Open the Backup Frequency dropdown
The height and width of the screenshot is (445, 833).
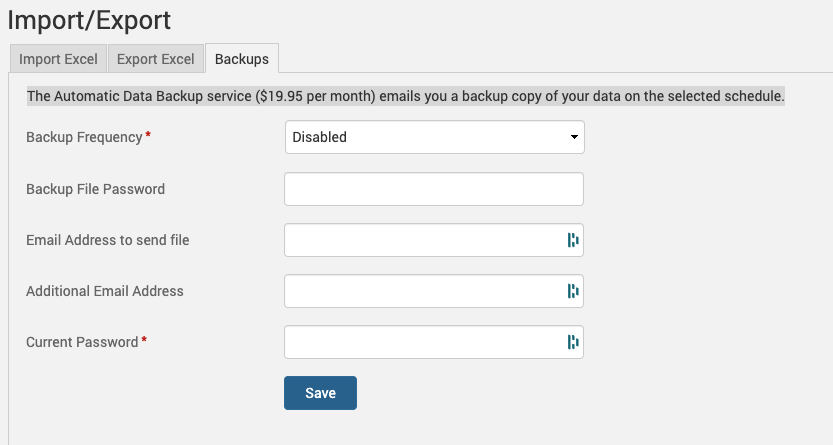[434, 137]
